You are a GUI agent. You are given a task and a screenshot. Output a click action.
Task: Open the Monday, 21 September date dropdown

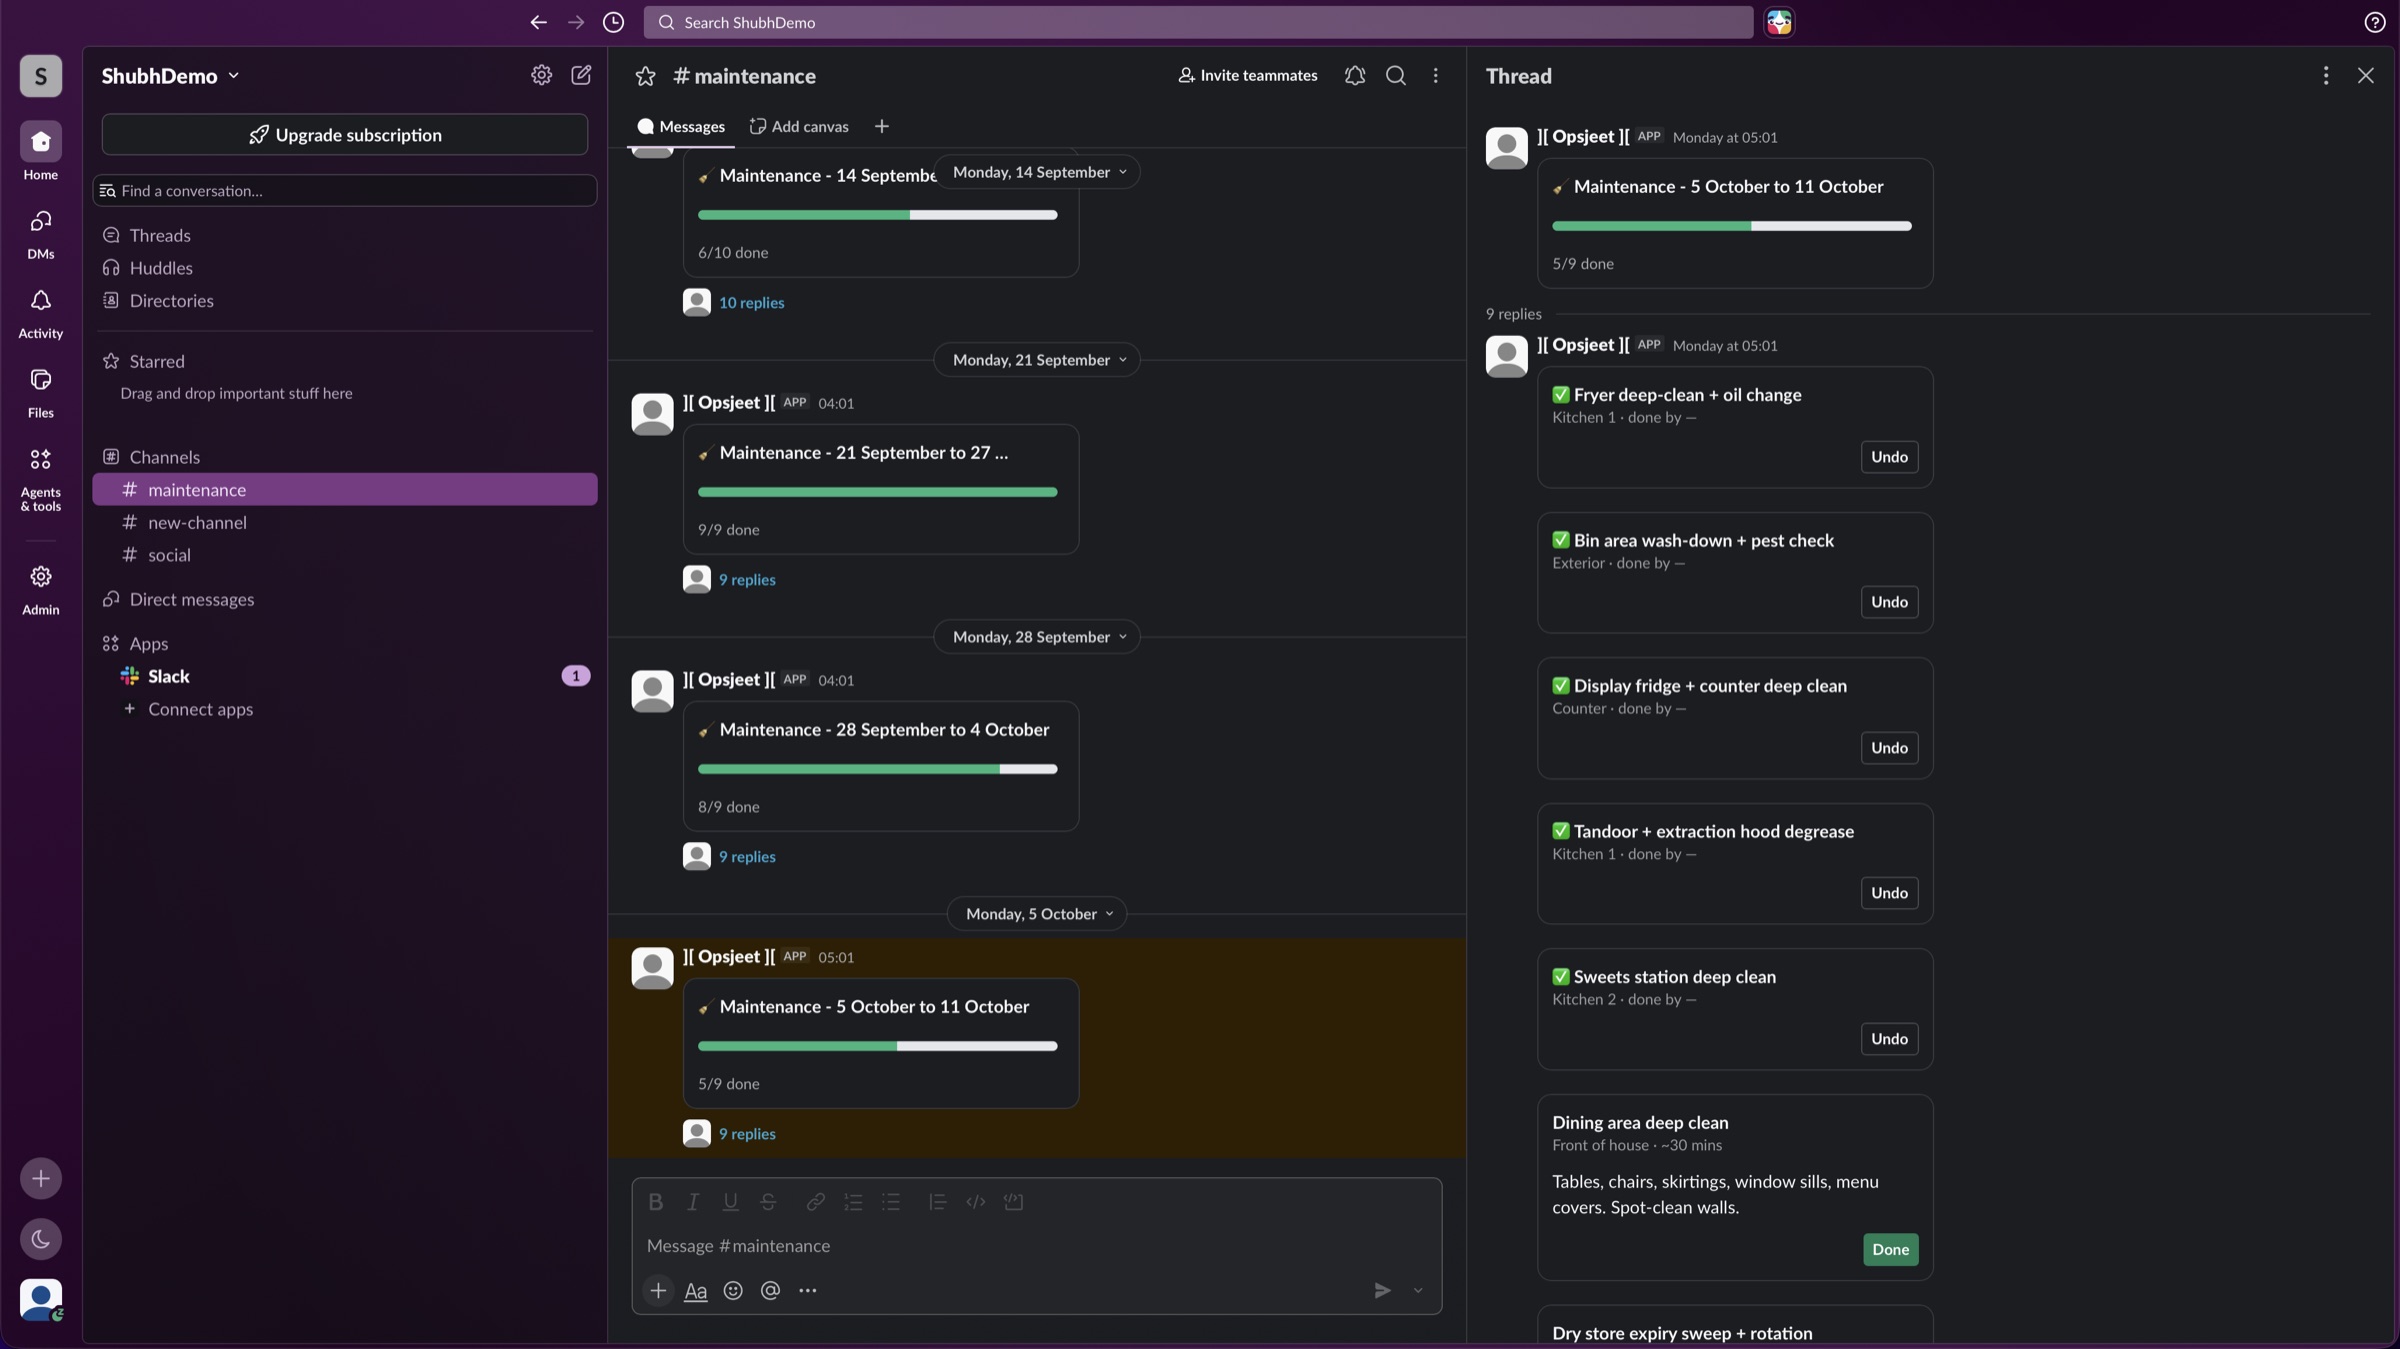pyautogui.click(x=1038, y=360)
